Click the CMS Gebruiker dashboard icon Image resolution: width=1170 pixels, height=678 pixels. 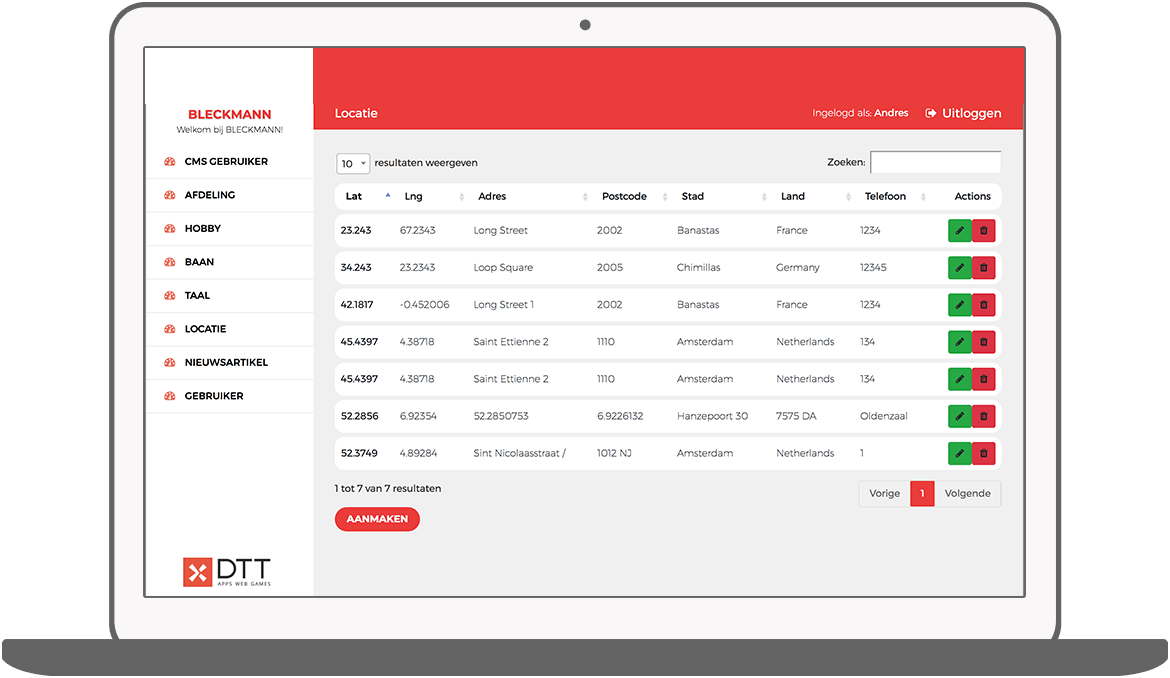pyautogui.click(x=169, y=162)
